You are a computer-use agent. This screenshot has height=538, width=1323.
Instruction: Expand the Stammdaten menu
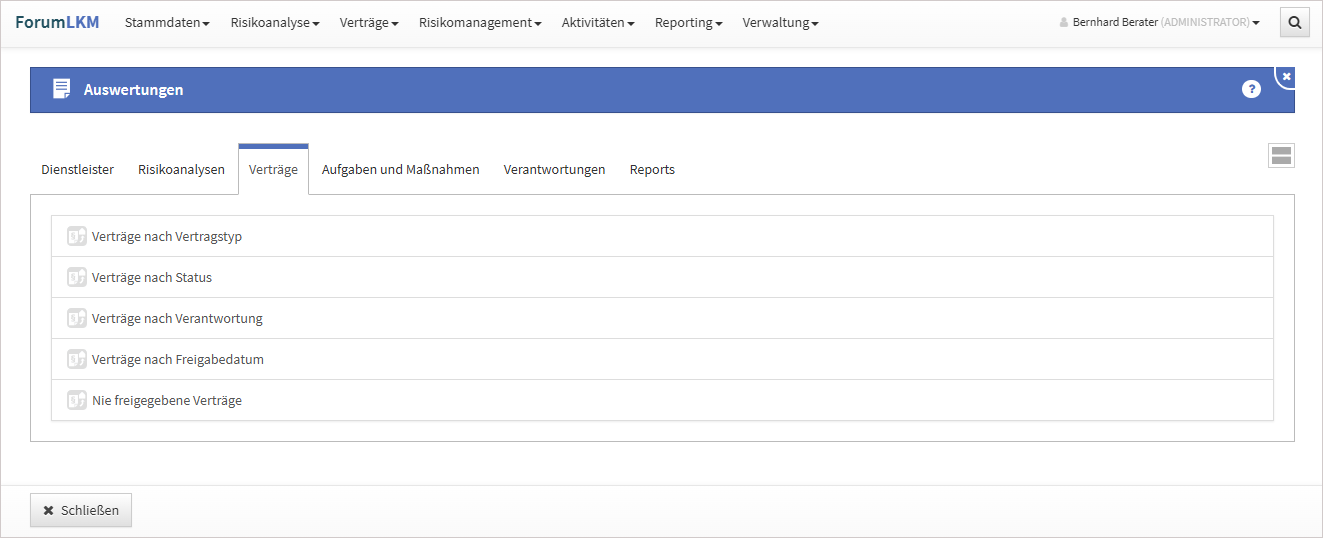pyautogui.click(x=167, y=22)
